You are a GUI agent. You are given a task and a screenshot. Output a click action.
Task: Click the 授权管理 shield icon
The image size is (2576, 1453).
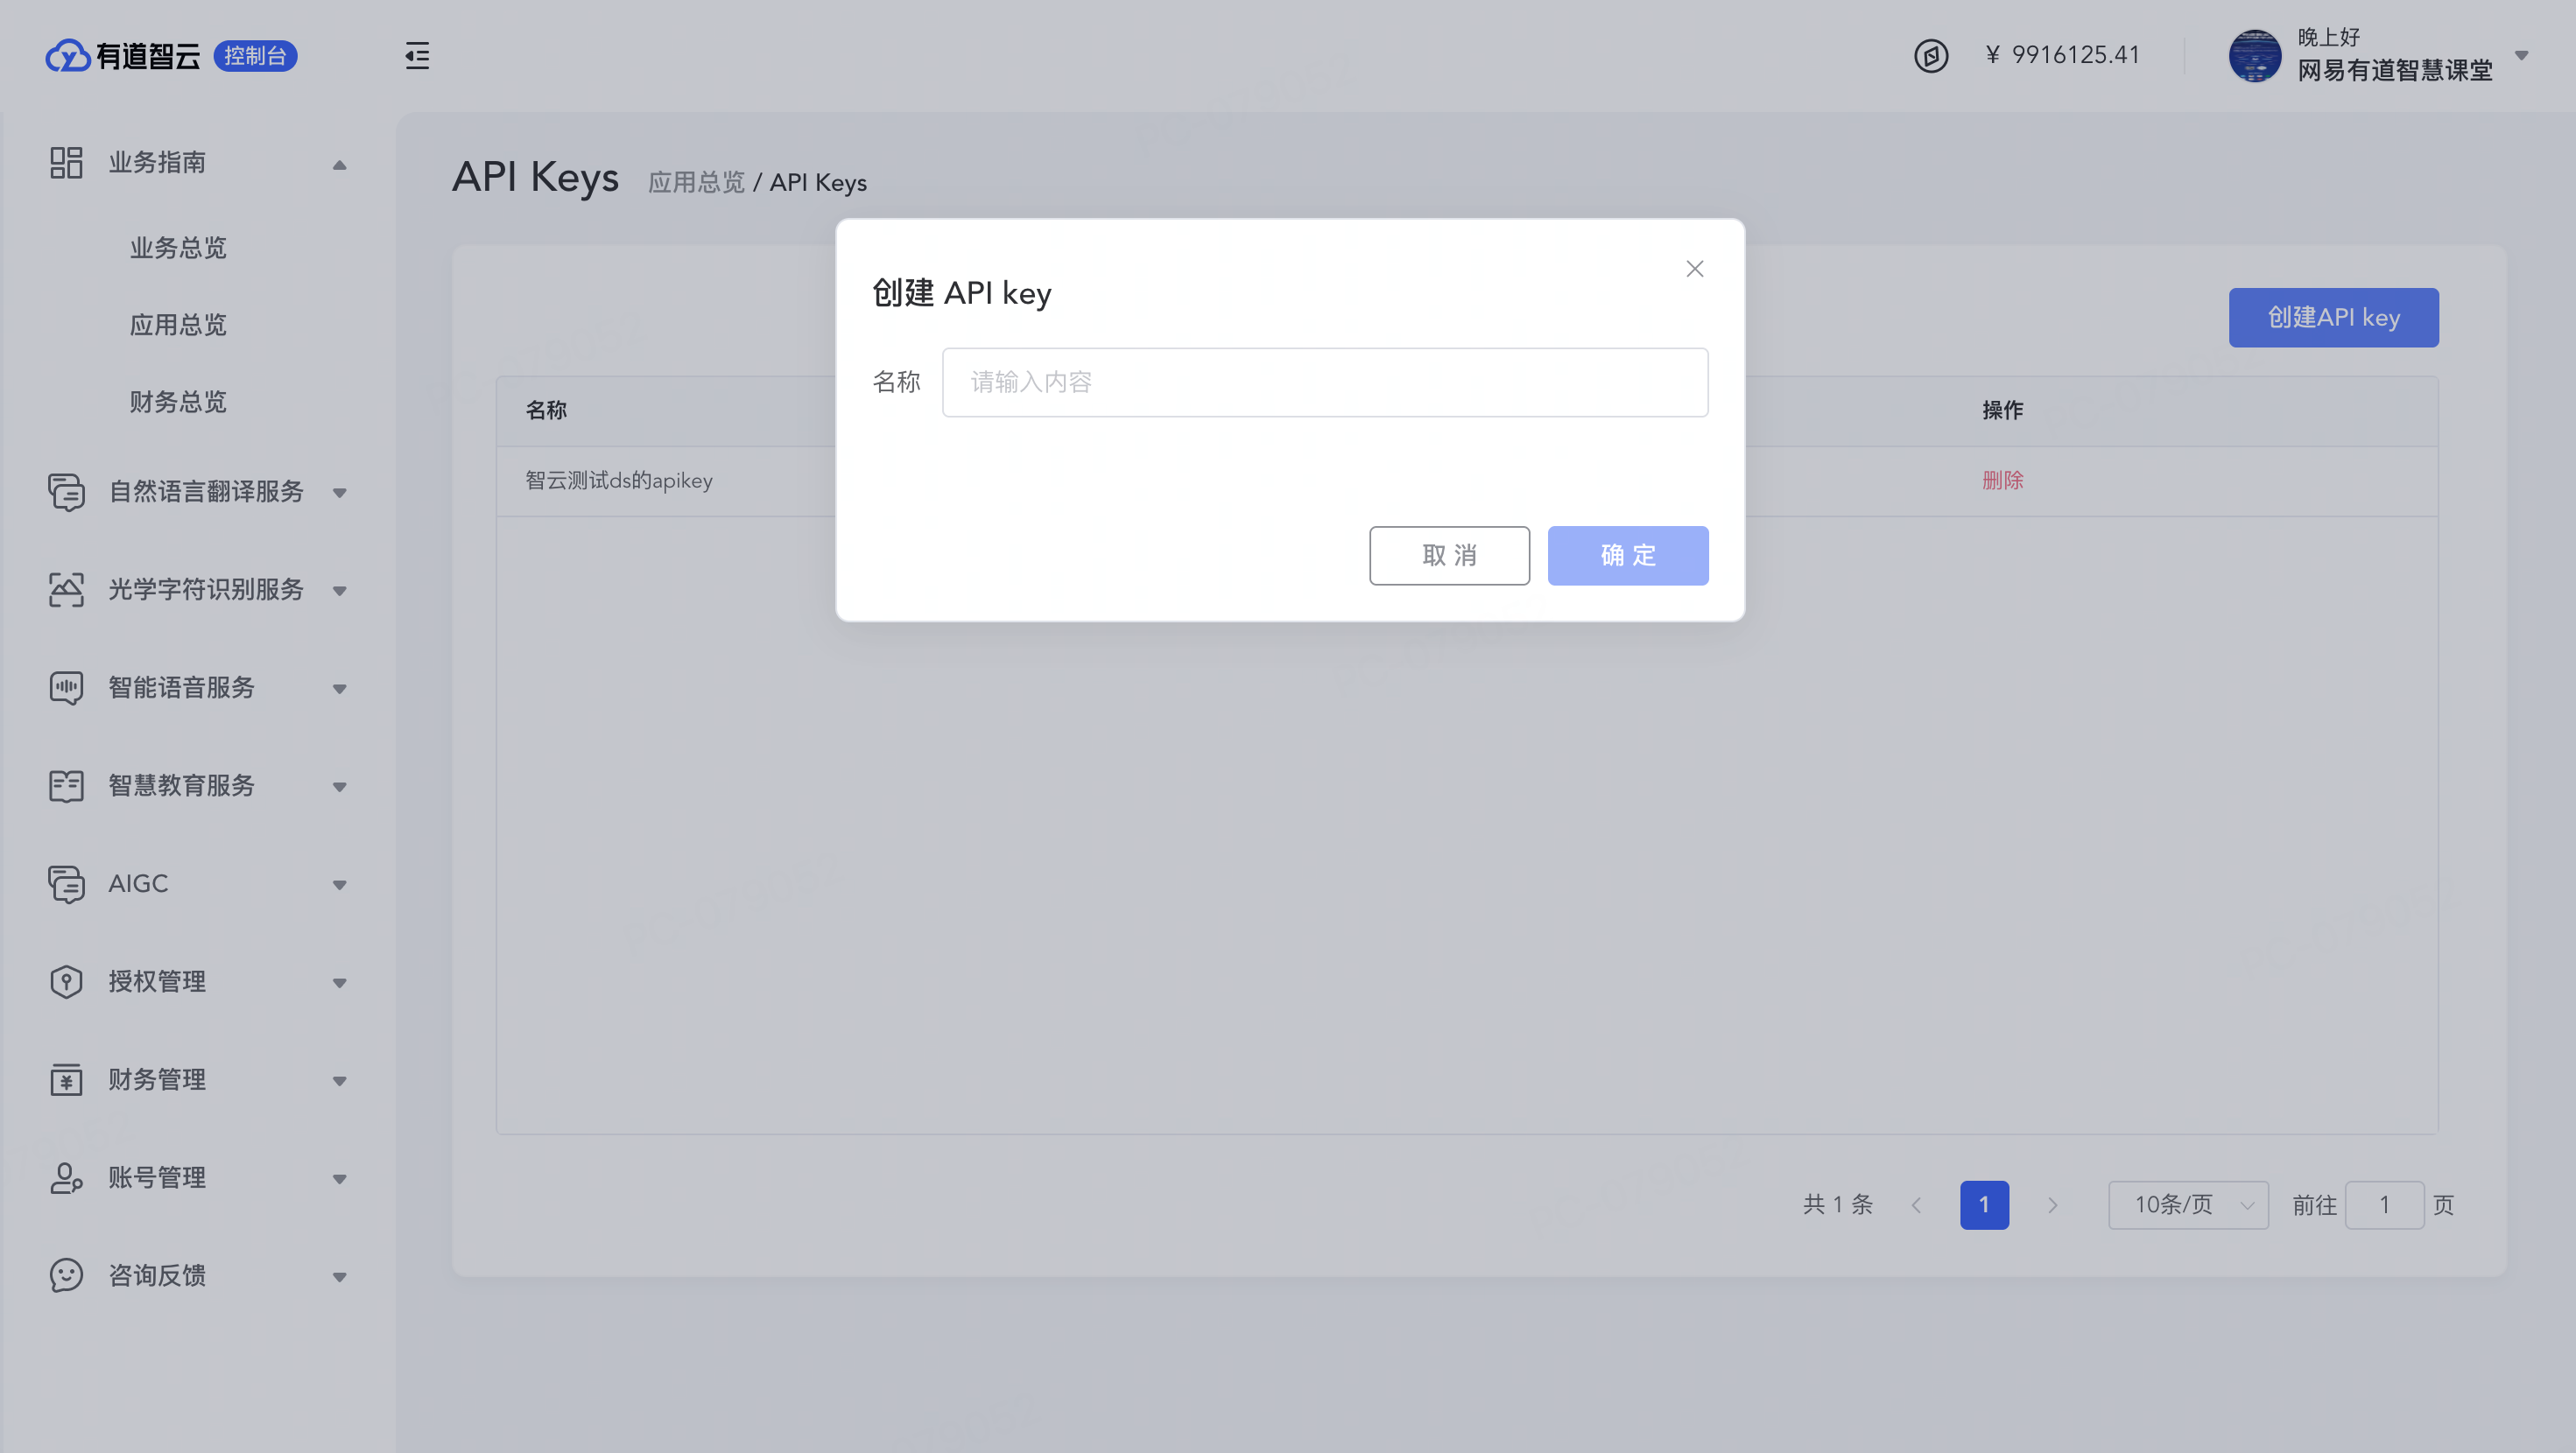[x=66, y=982]
